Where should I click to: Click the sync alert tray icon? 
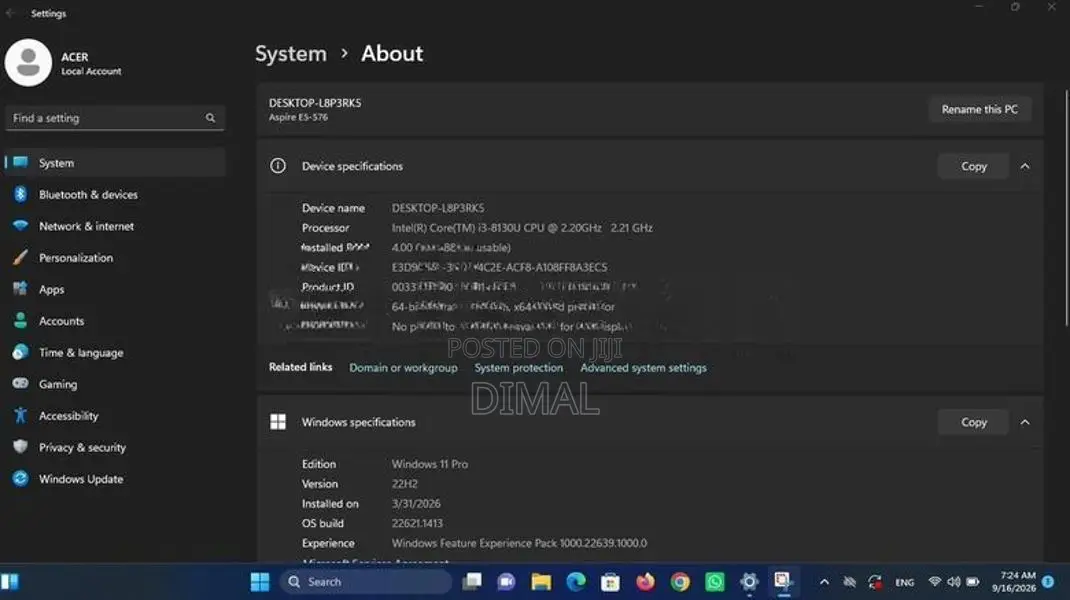876,582
